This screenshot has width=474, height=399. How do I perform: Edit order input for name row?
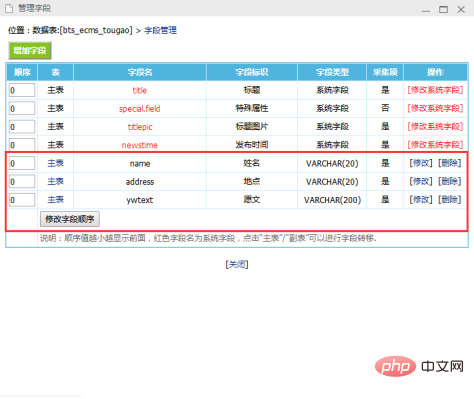22,163
